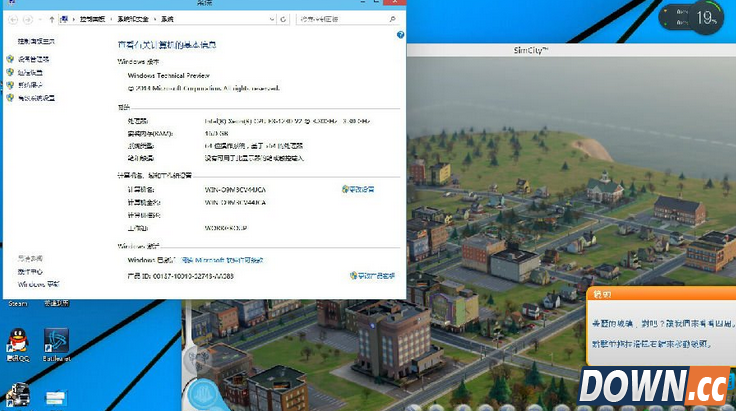This screenshot has height=411, width=736.
Task: Select the 系统 breadcrumb in the address bar
Action: (167, 19)
